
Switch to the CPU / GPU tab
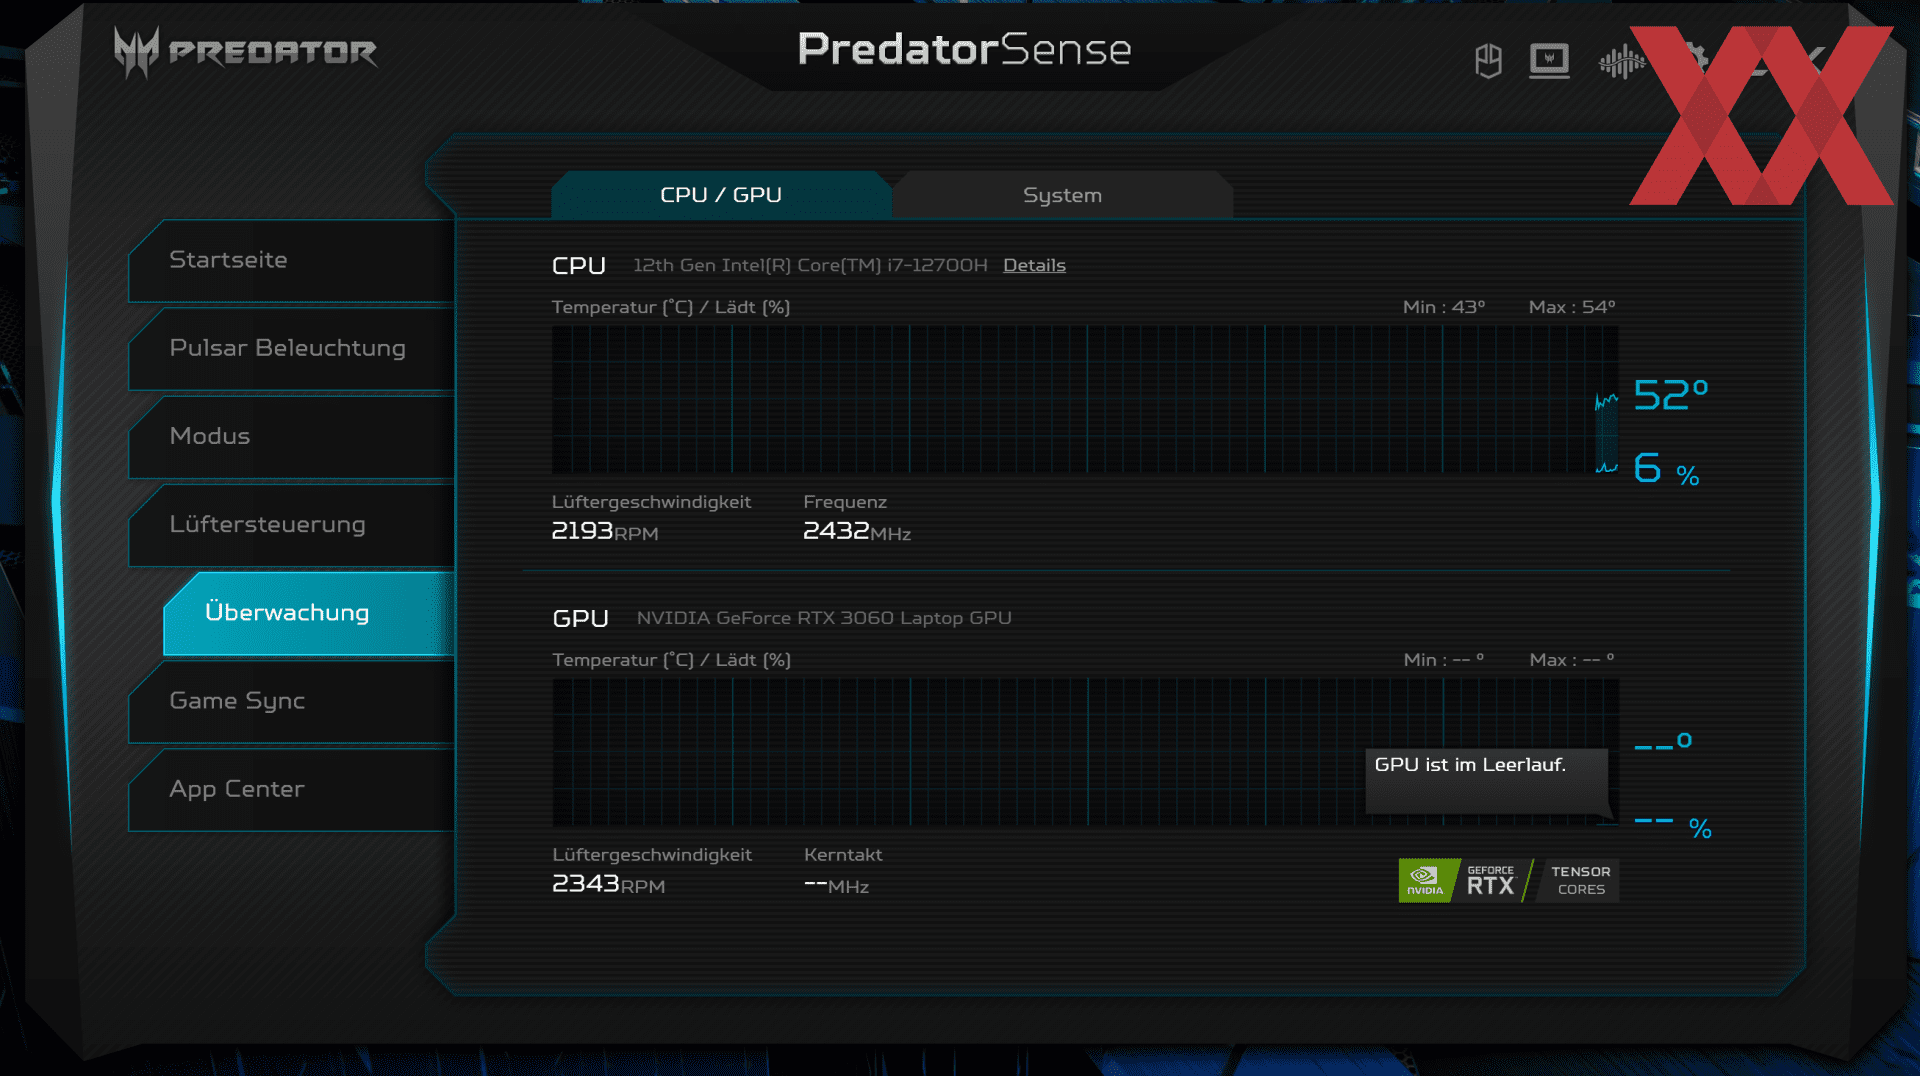point(721,195)
